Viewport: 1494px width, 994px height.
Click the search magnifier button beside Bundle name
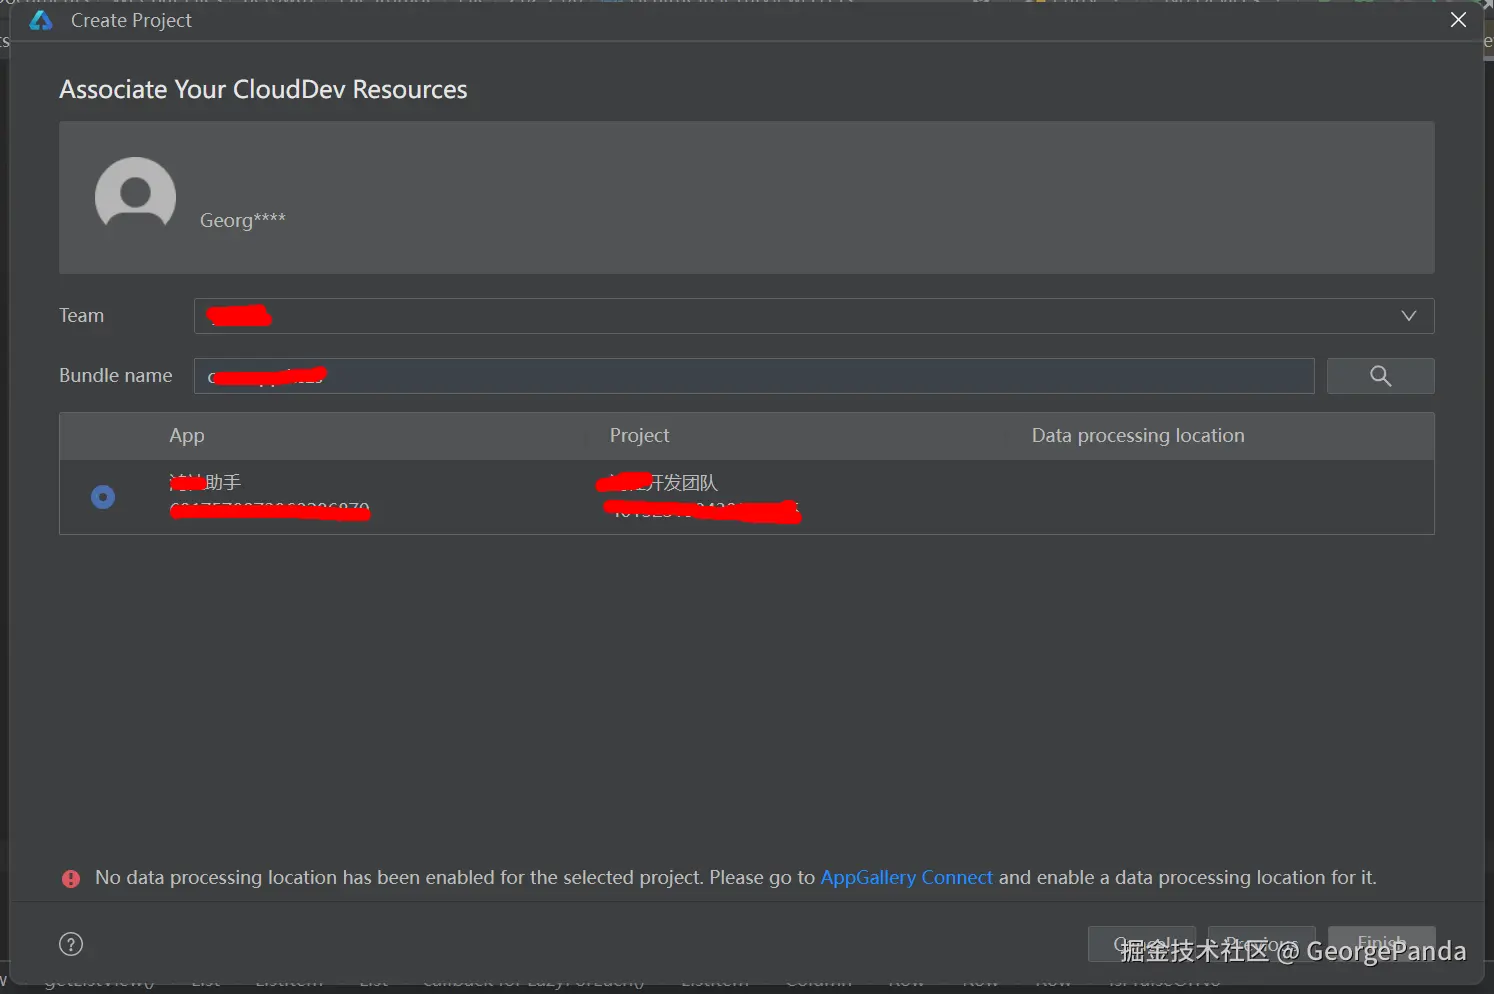point(1380,376)
